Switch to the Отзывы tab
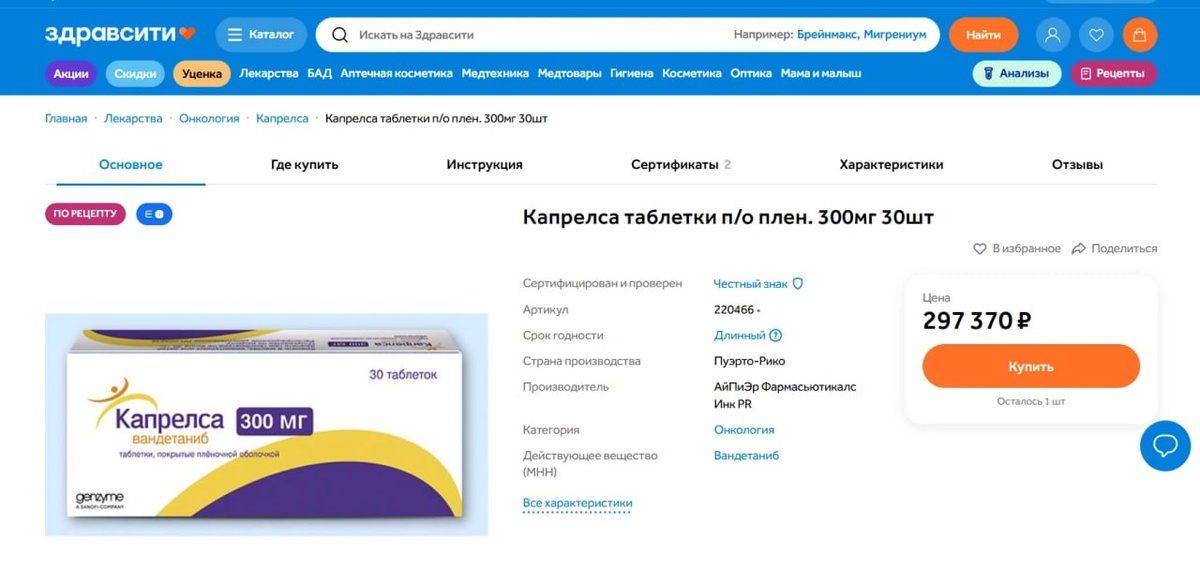Viewport: 1200px width, 586px height. (1077, 165)
